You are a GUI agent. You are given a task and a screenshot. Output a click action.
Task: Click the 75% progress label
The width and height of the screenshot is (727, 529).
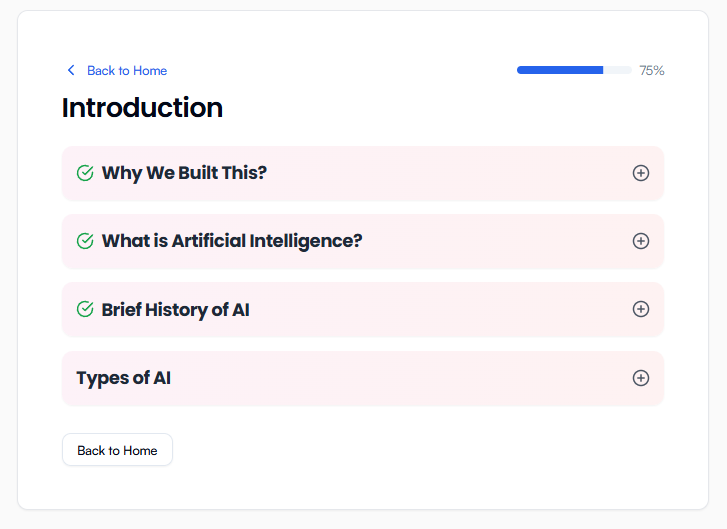click(x=652, y=70)
